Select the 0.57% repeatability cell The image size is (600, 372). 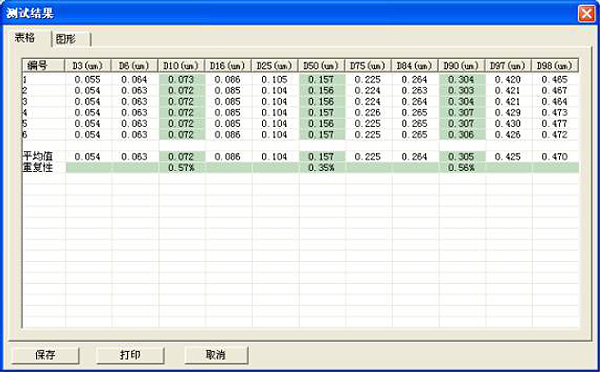(181, 168)
